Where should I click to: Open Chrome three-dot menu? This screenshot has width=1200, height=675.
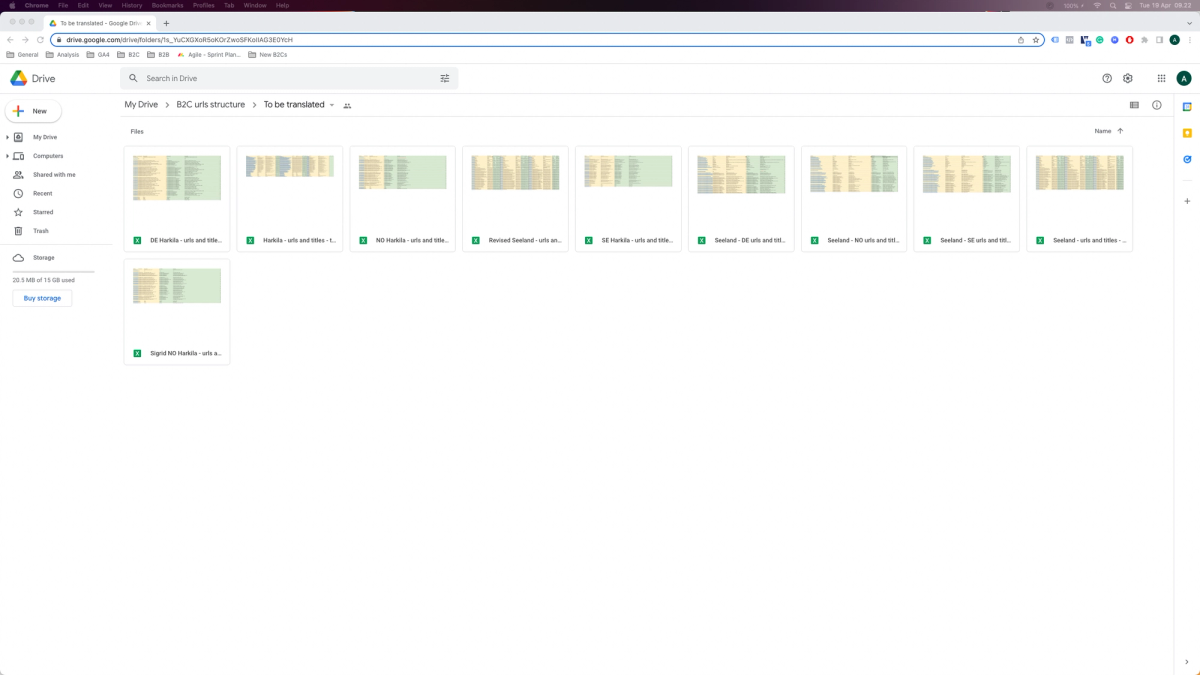pos(1190,40)
